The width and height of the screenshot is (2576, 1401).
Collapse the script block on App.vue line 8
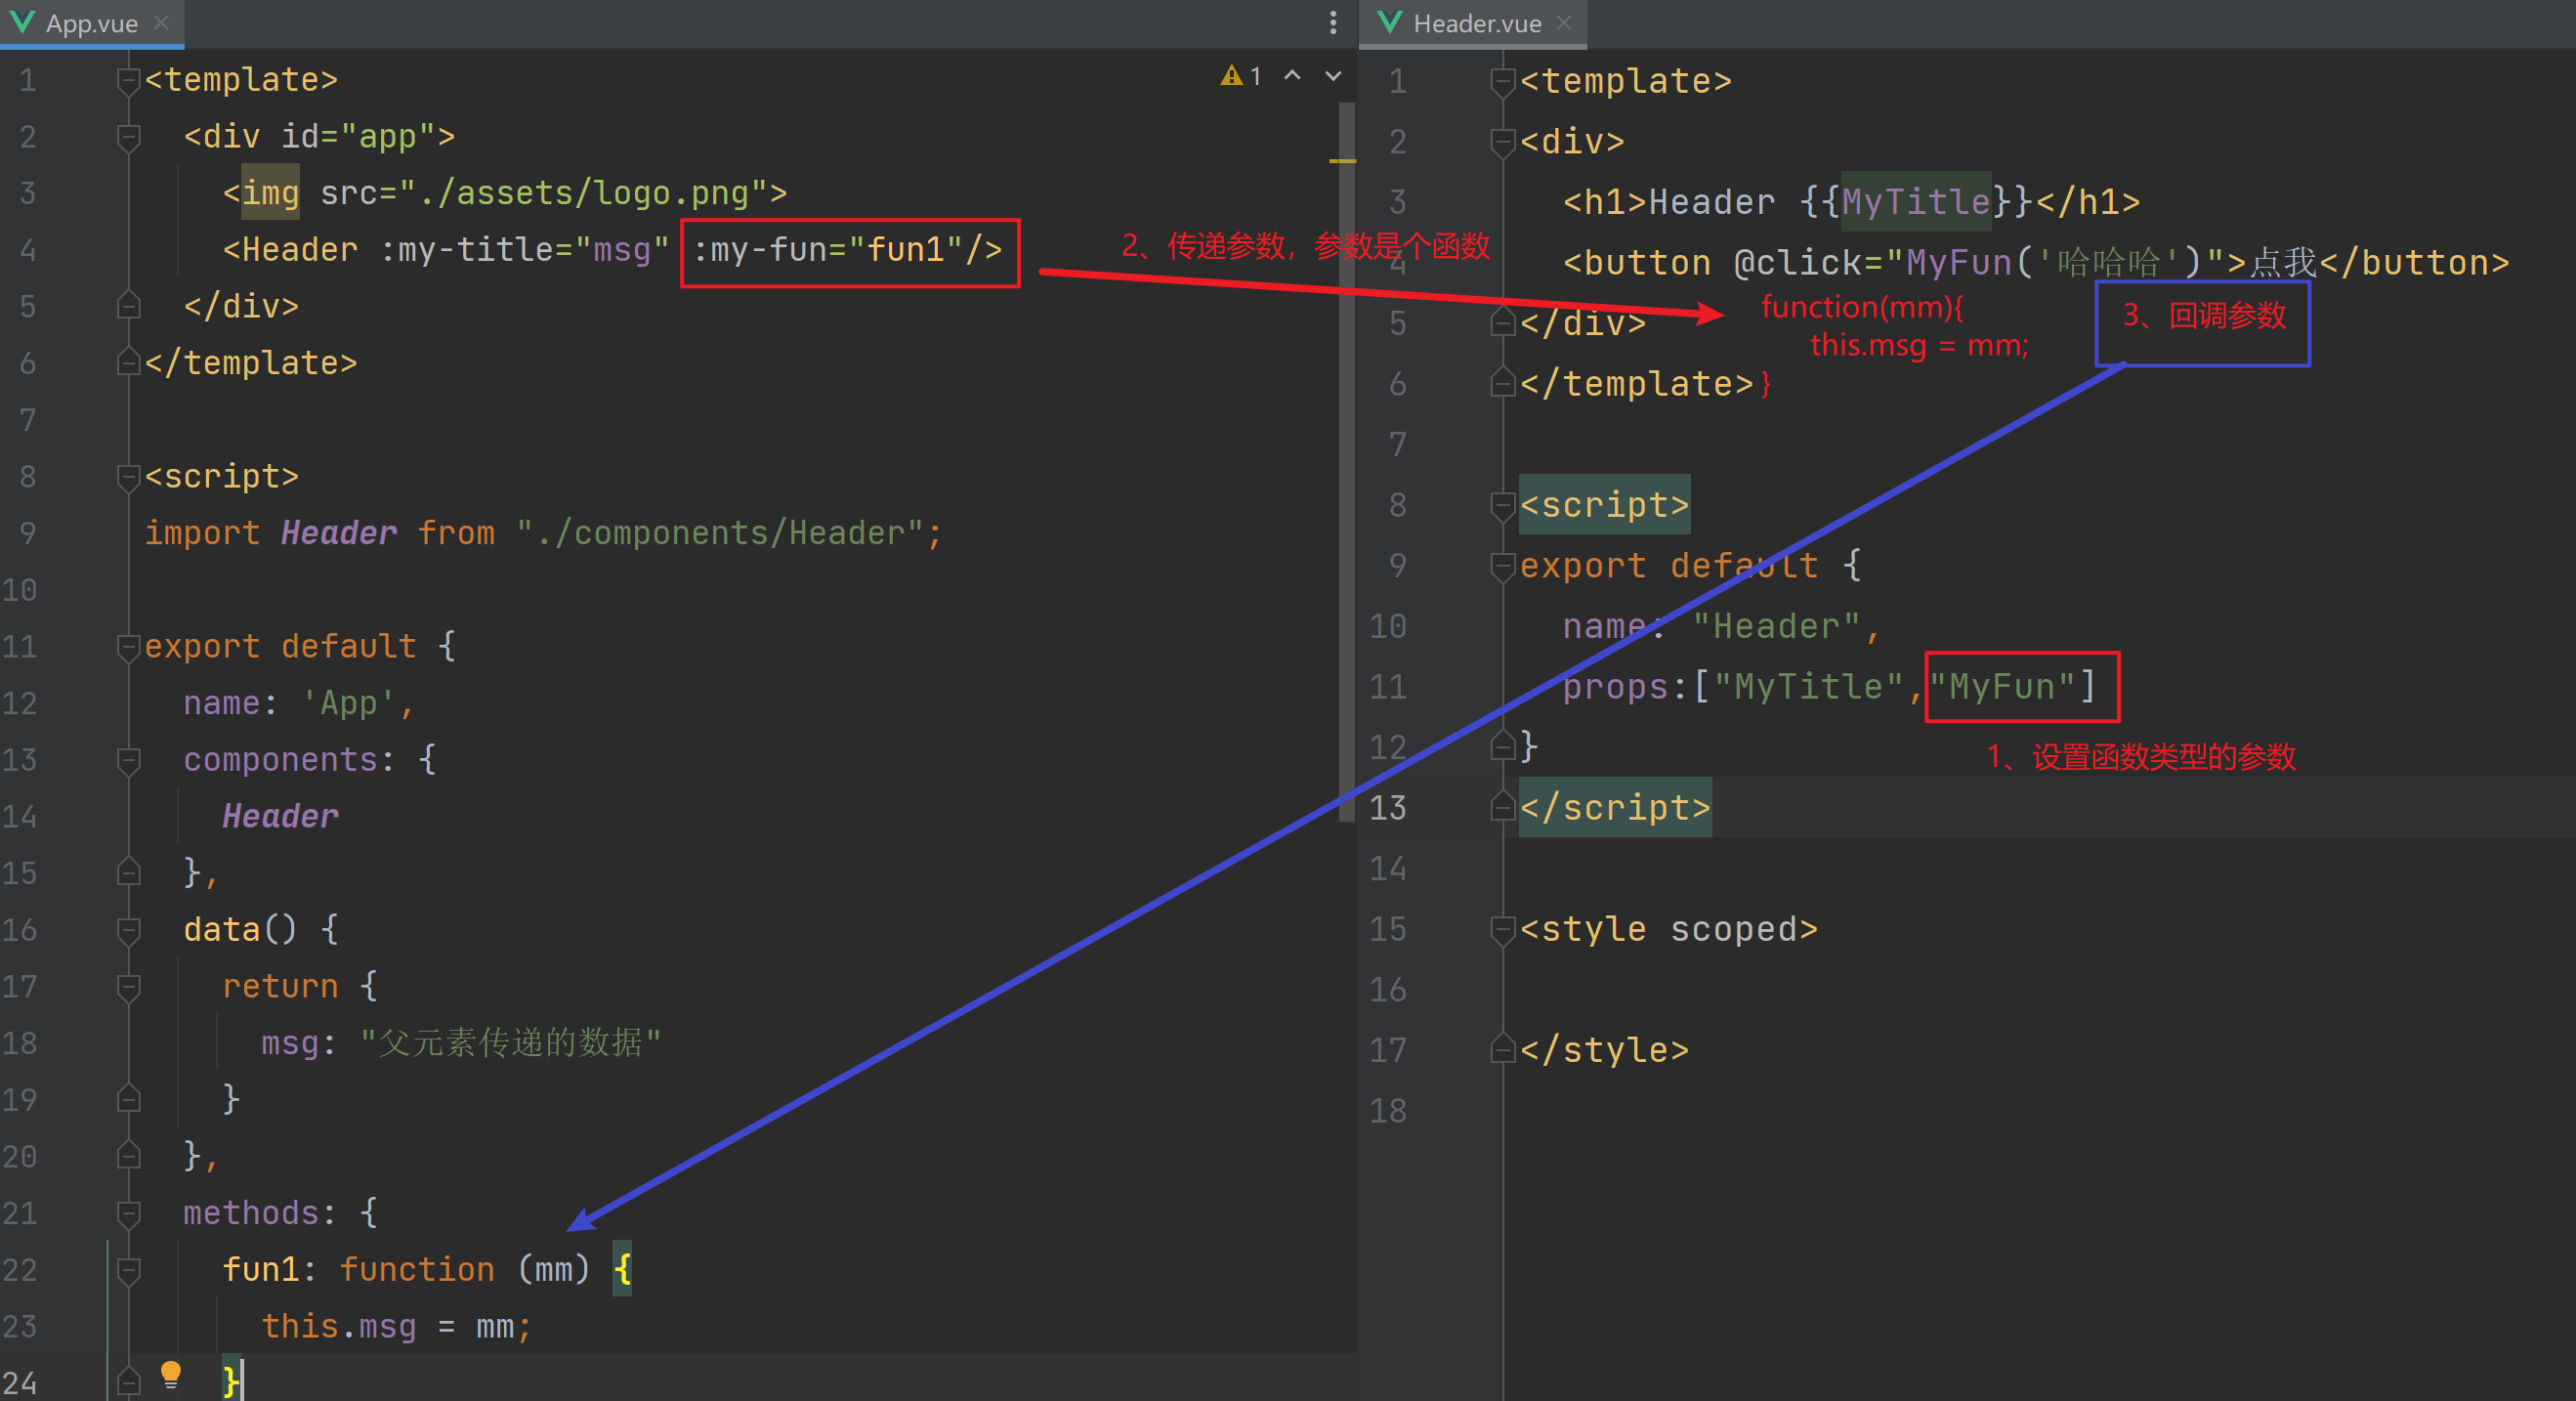point(128,477)
